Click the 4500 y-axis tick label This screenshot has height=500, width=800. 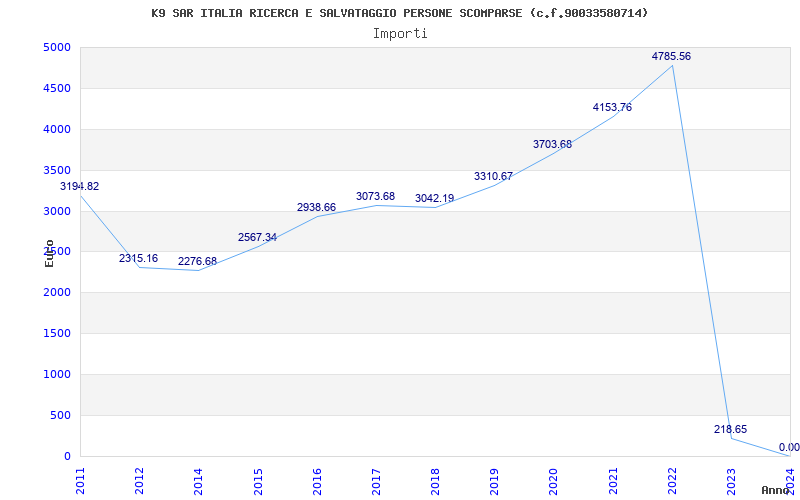pyautogui.click(x=57, y=88)
